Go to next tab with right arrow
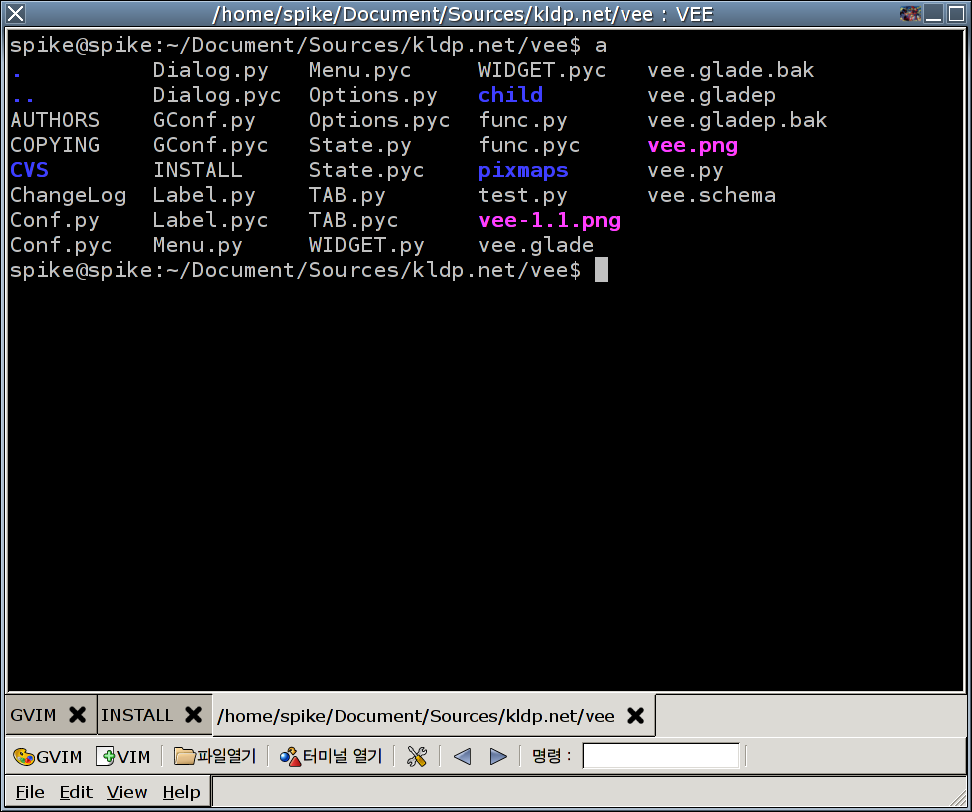This screenshot has height=812, width=972. (x=498, y=756)
